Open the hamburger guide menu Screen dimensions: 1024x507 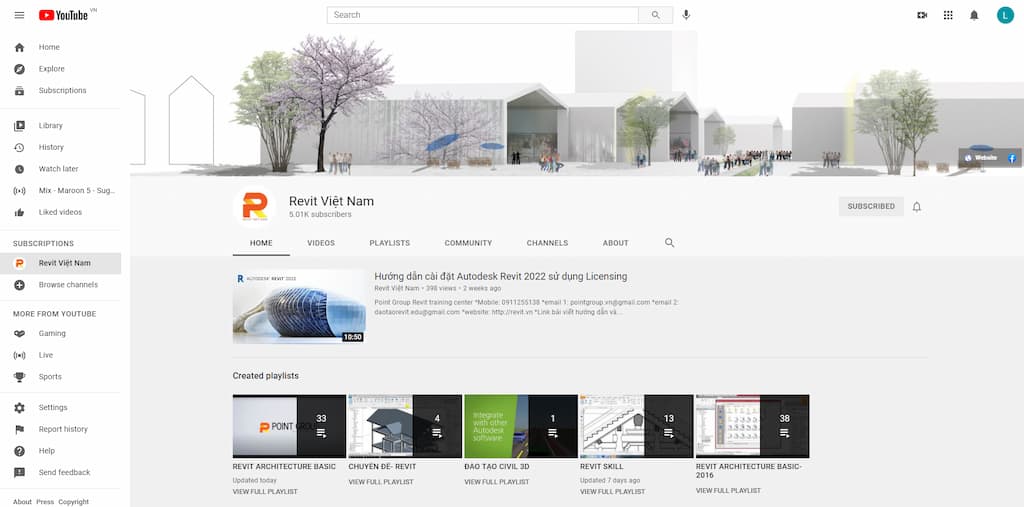[19, 15]
